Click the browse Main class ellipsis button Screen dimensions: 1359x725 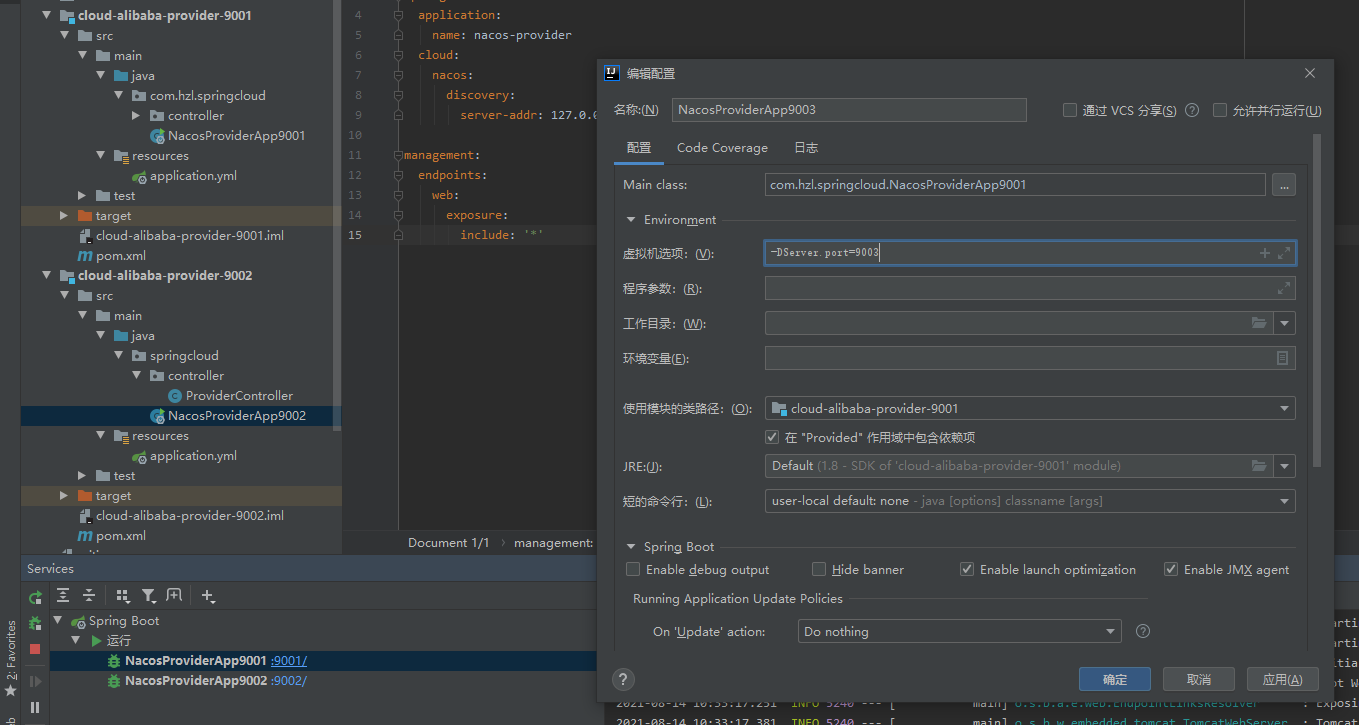(1283, 185)
